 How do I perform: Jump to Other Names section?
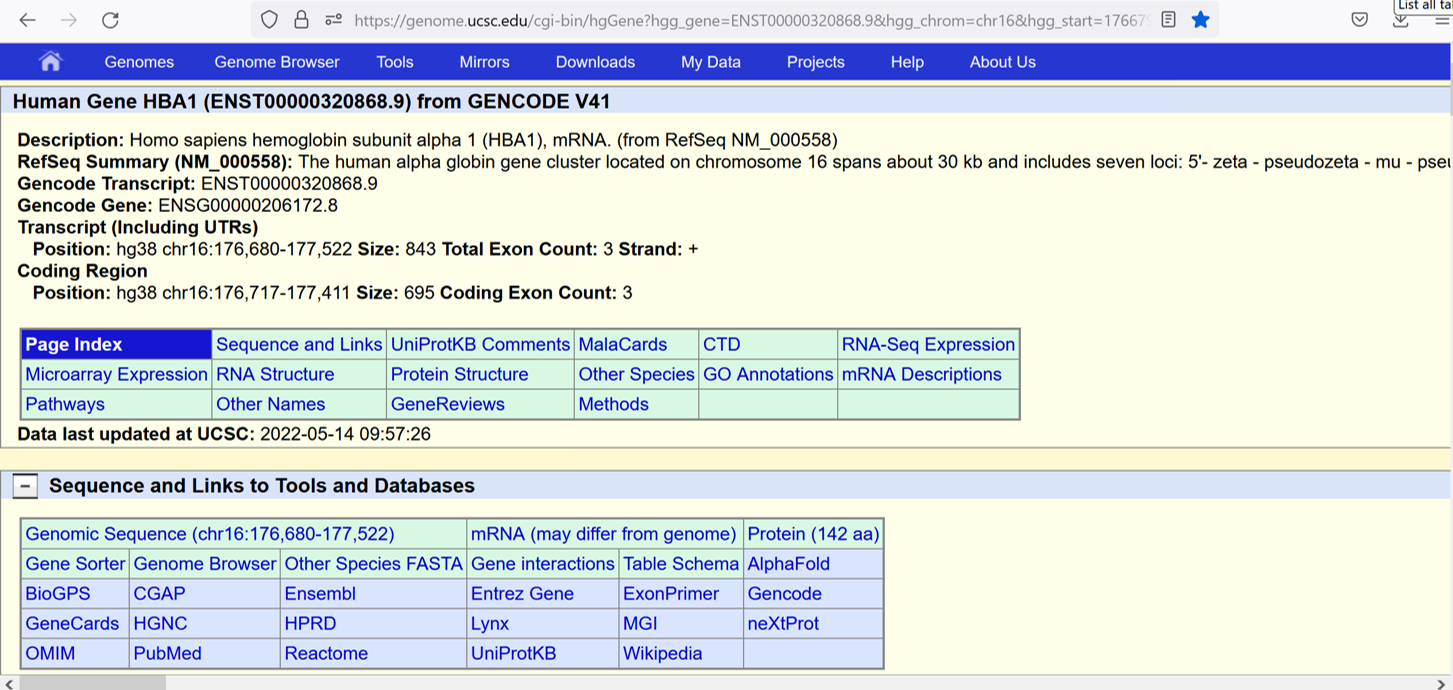coord(271,404)
